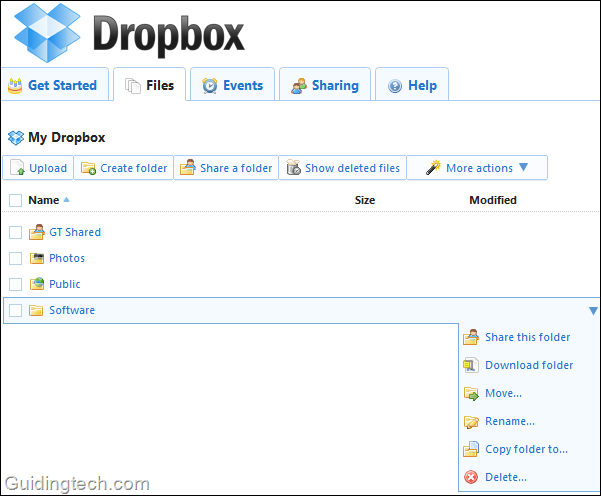The image size is (601, 496).
Task: Open the More actions dropdown arrow
Action: (523, 167)
